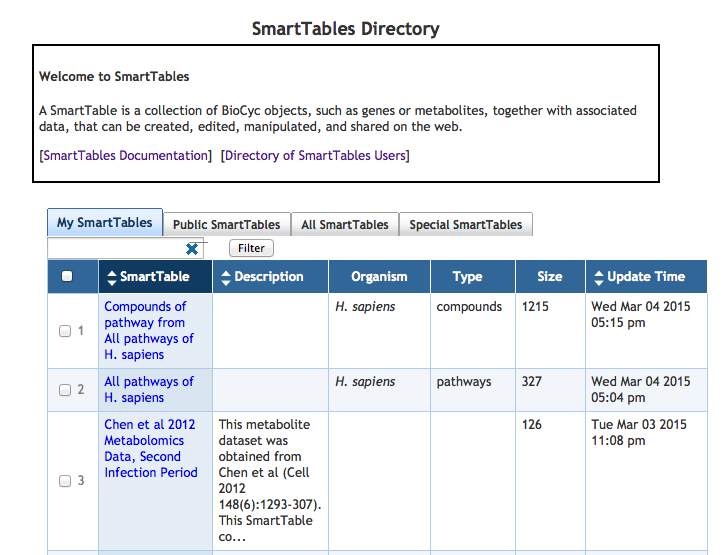Switch to Public SmartTables tab
The height and width of the screenshot is (555, 724).
pyautogui.click(x=226, y=225)
